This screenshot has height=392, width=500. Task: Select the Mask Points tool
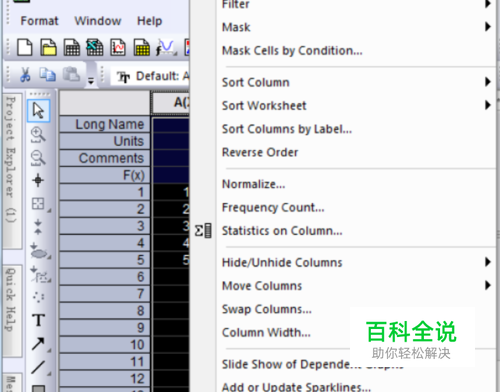click(39, 251)
